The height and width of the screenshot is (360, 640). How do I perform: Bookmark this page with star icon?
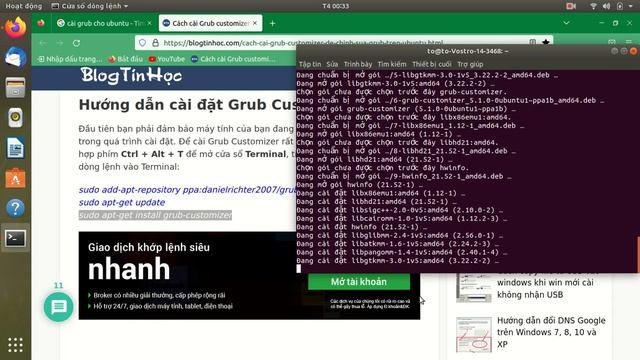(x=546, y=42)
